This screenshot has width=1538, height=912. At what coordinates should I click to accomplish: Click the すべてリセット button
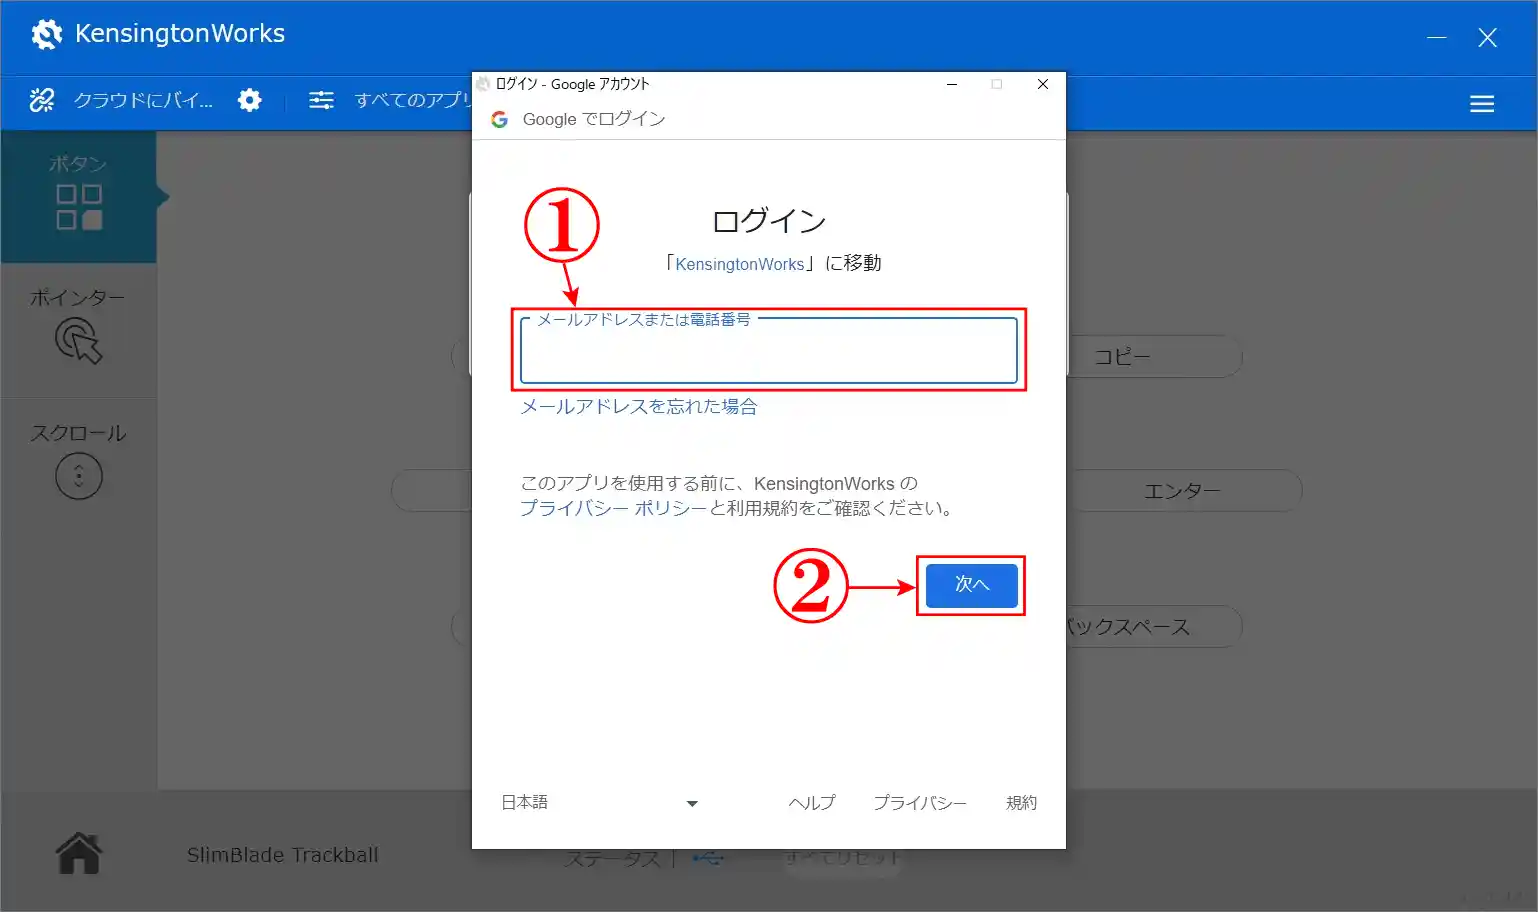pos(842,858)
